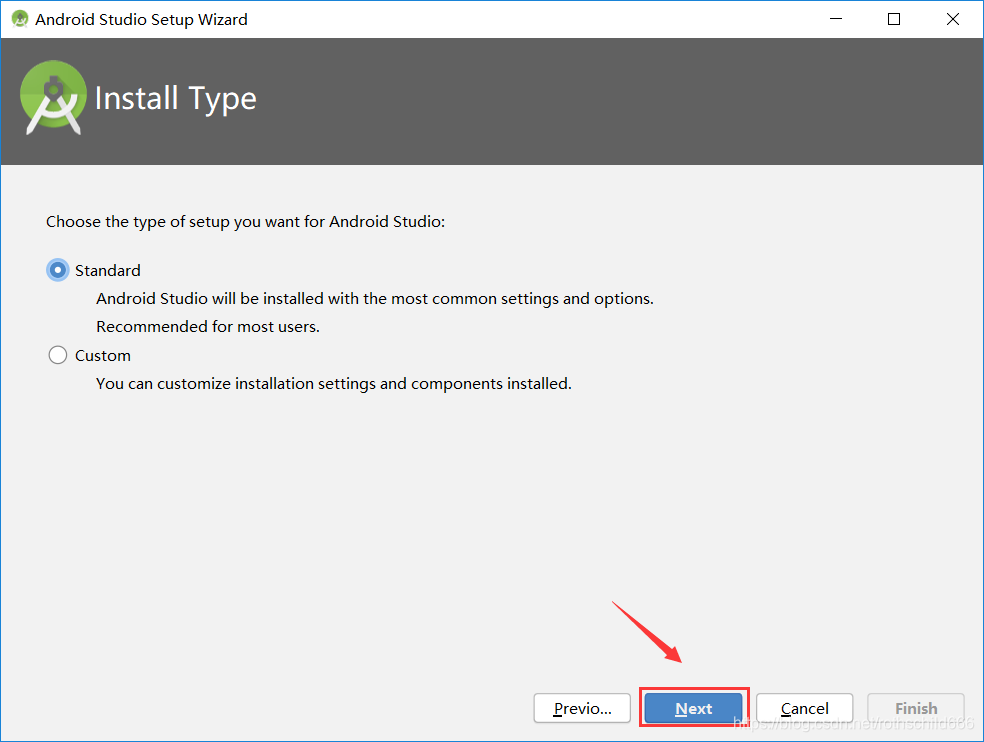Screen dimensions: 984x742
Task: Click the grayed-out Finish button
Action: [916, 708]
